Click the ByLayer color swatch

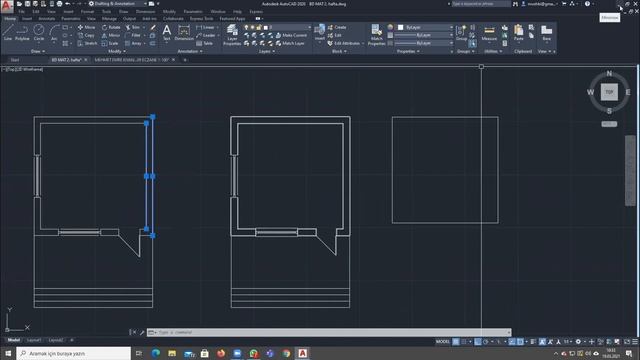(x=401, y=27)
